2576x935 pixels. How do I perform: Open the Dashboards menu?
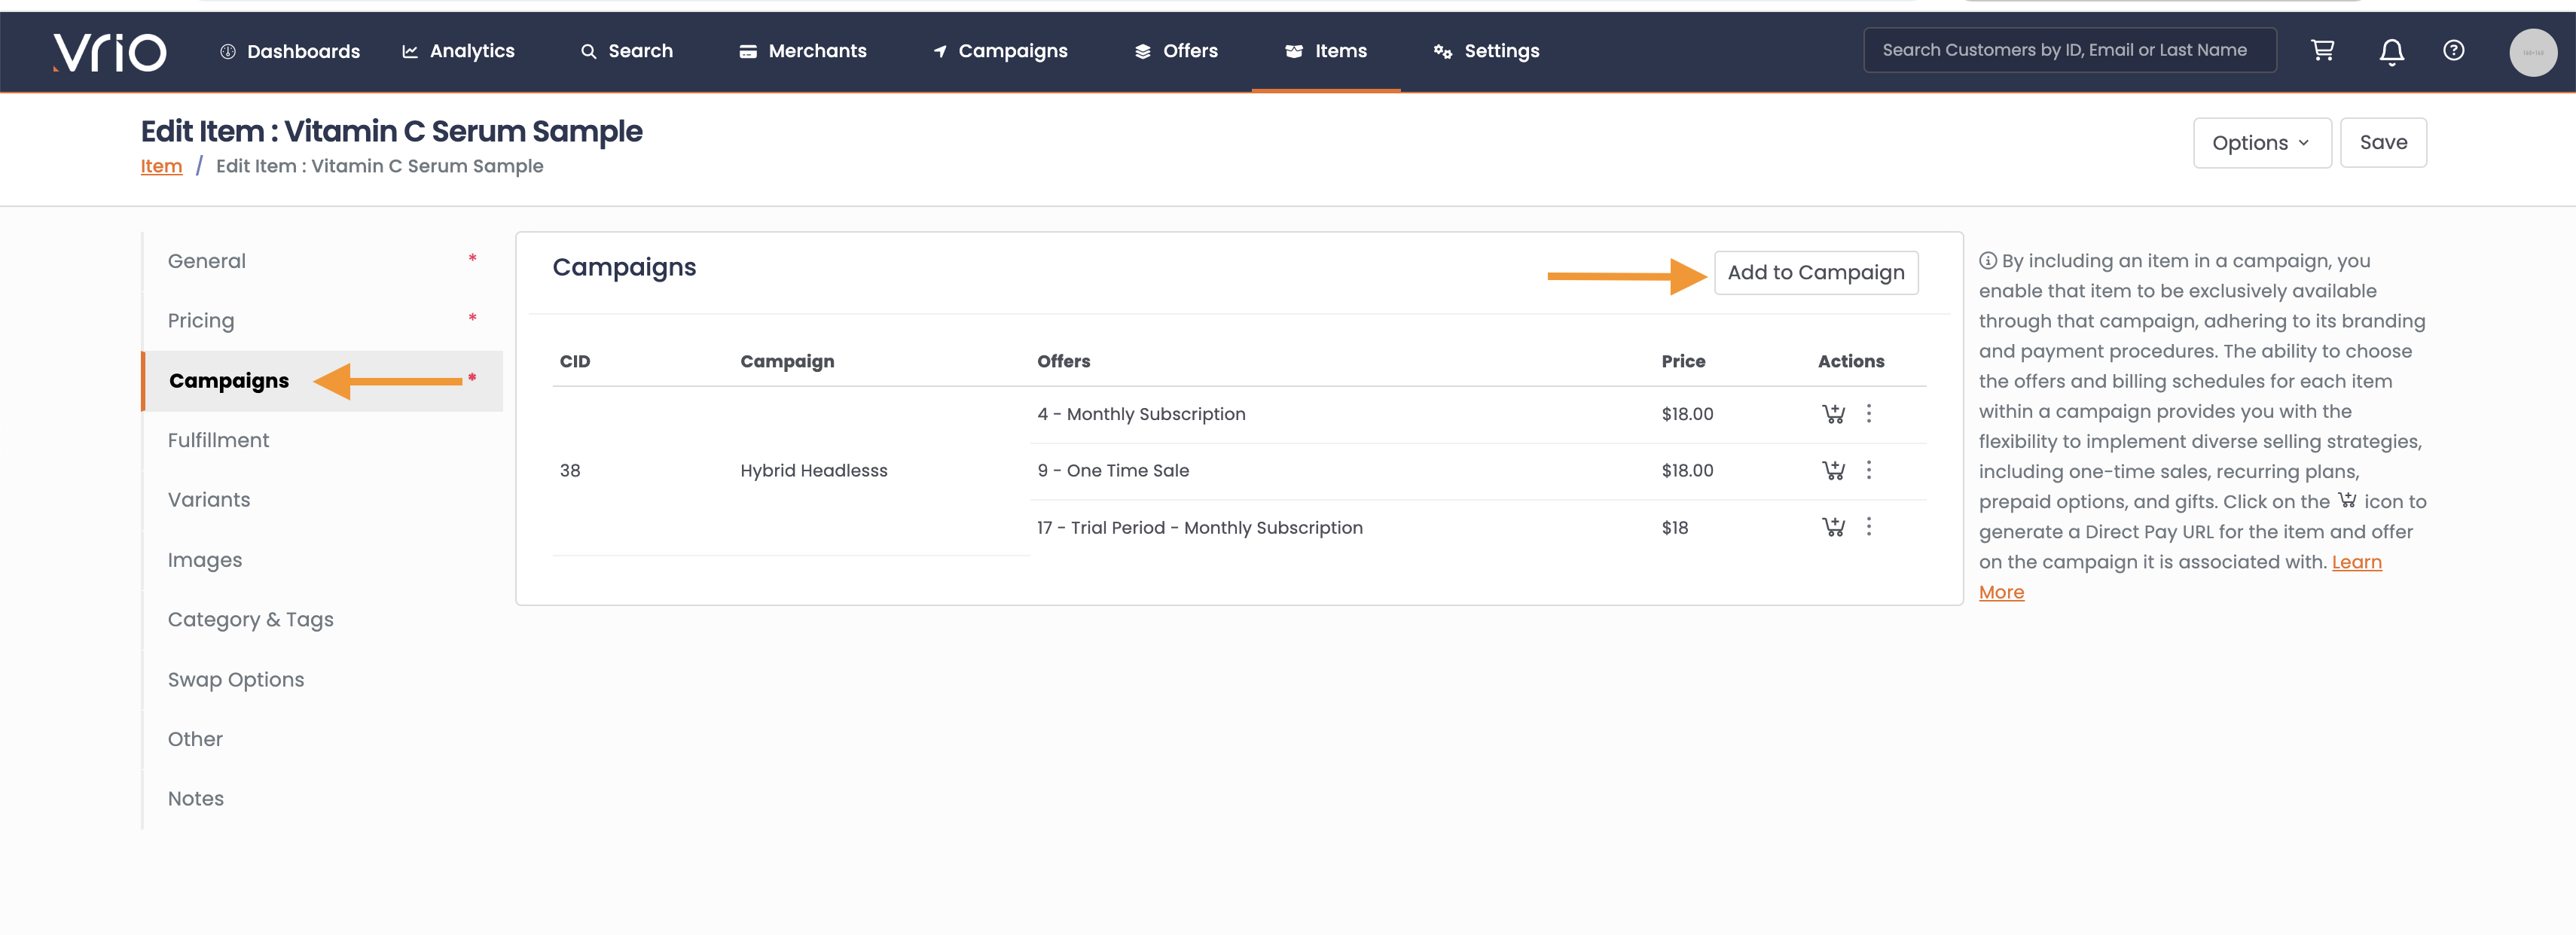(289, 51)
